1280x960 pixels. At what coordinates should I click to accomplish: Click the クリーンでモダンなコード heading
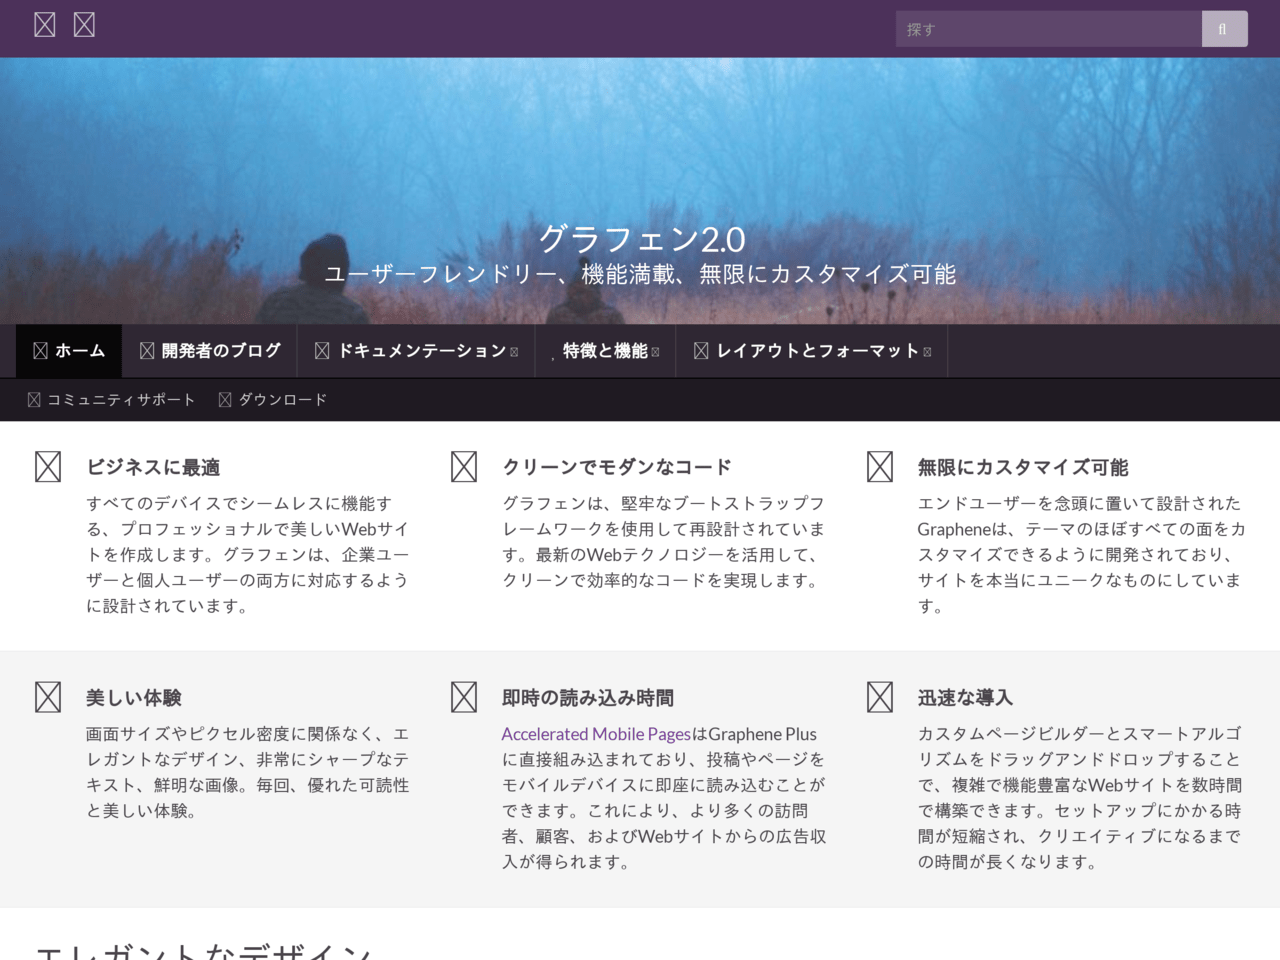pos(617,467)
